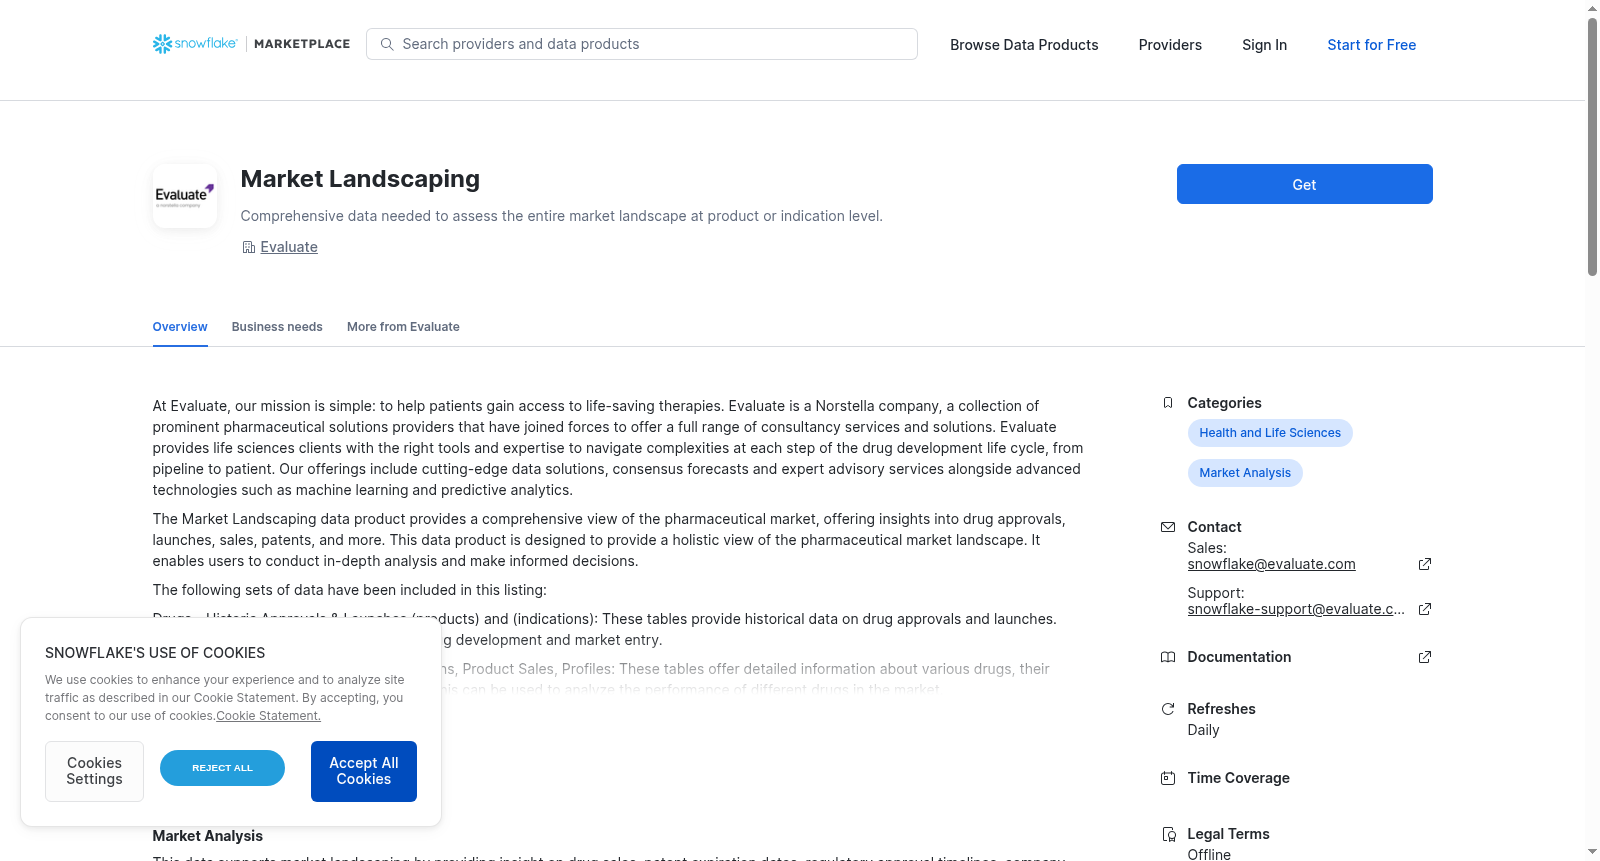The height and width of the screenshot is (861, 1600).
Task: Click the Contact envelope icon
Action: click(1167, 527)
